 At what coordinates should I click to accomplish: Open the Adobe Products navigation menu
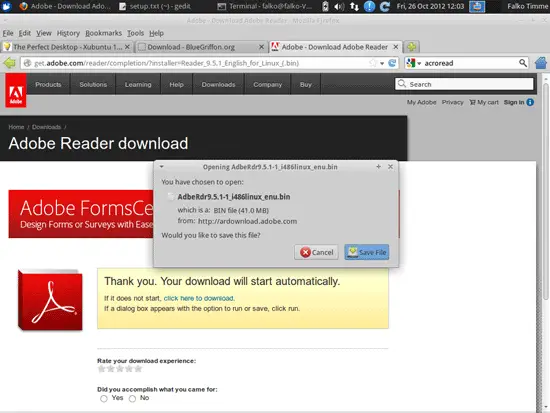48,84
